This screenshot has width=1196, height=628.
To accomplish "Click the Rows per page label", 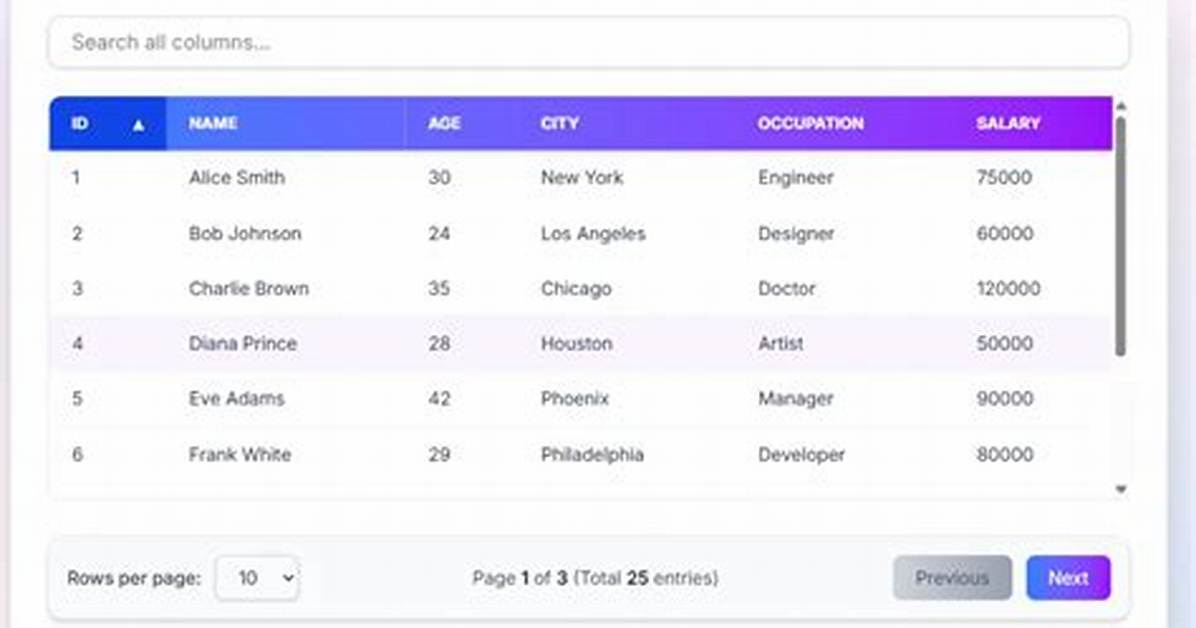I will point(134,578).
